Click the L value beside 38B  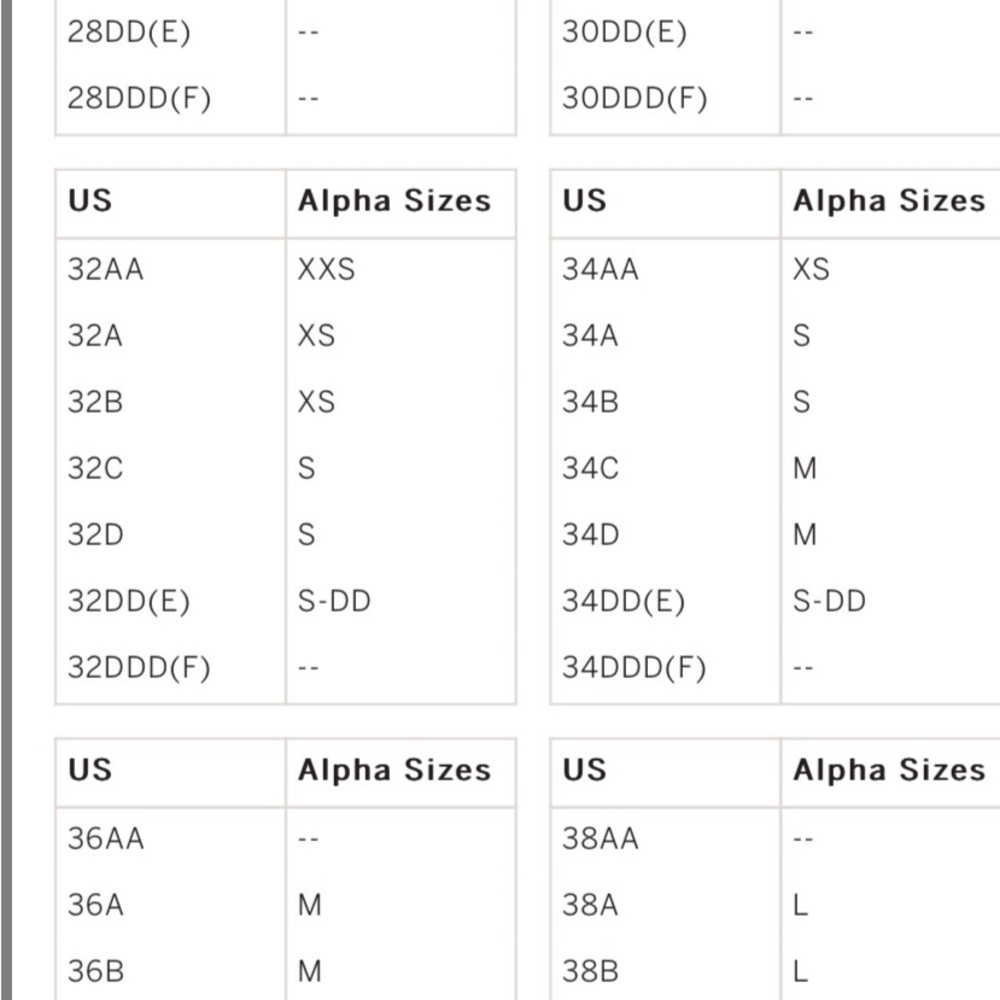(x=800, y=971)
